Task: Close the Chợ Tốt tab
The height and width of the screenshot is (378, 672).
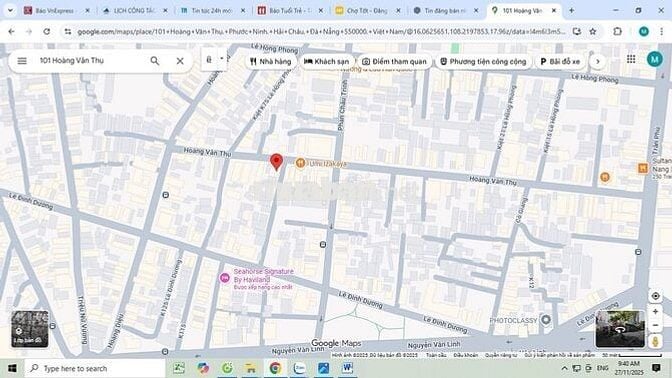Action: click(x=398, y=10)
